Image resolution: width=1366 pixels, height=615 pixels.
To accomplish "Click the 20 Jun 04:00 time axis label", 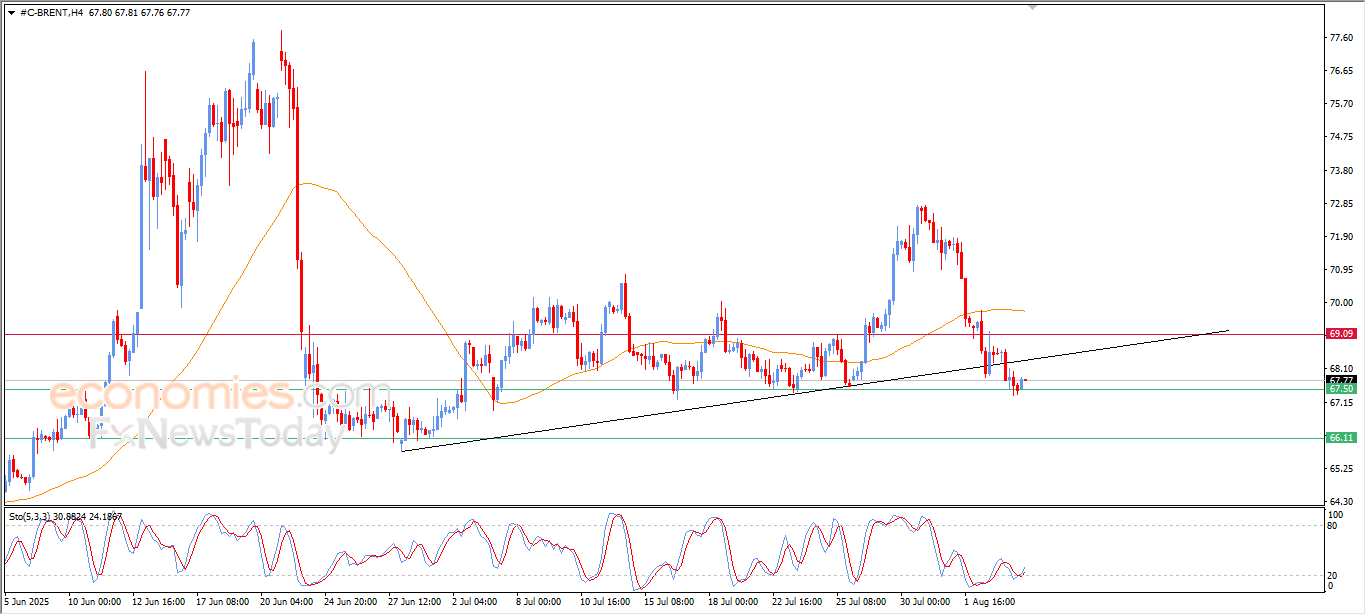I will (286, 602).
